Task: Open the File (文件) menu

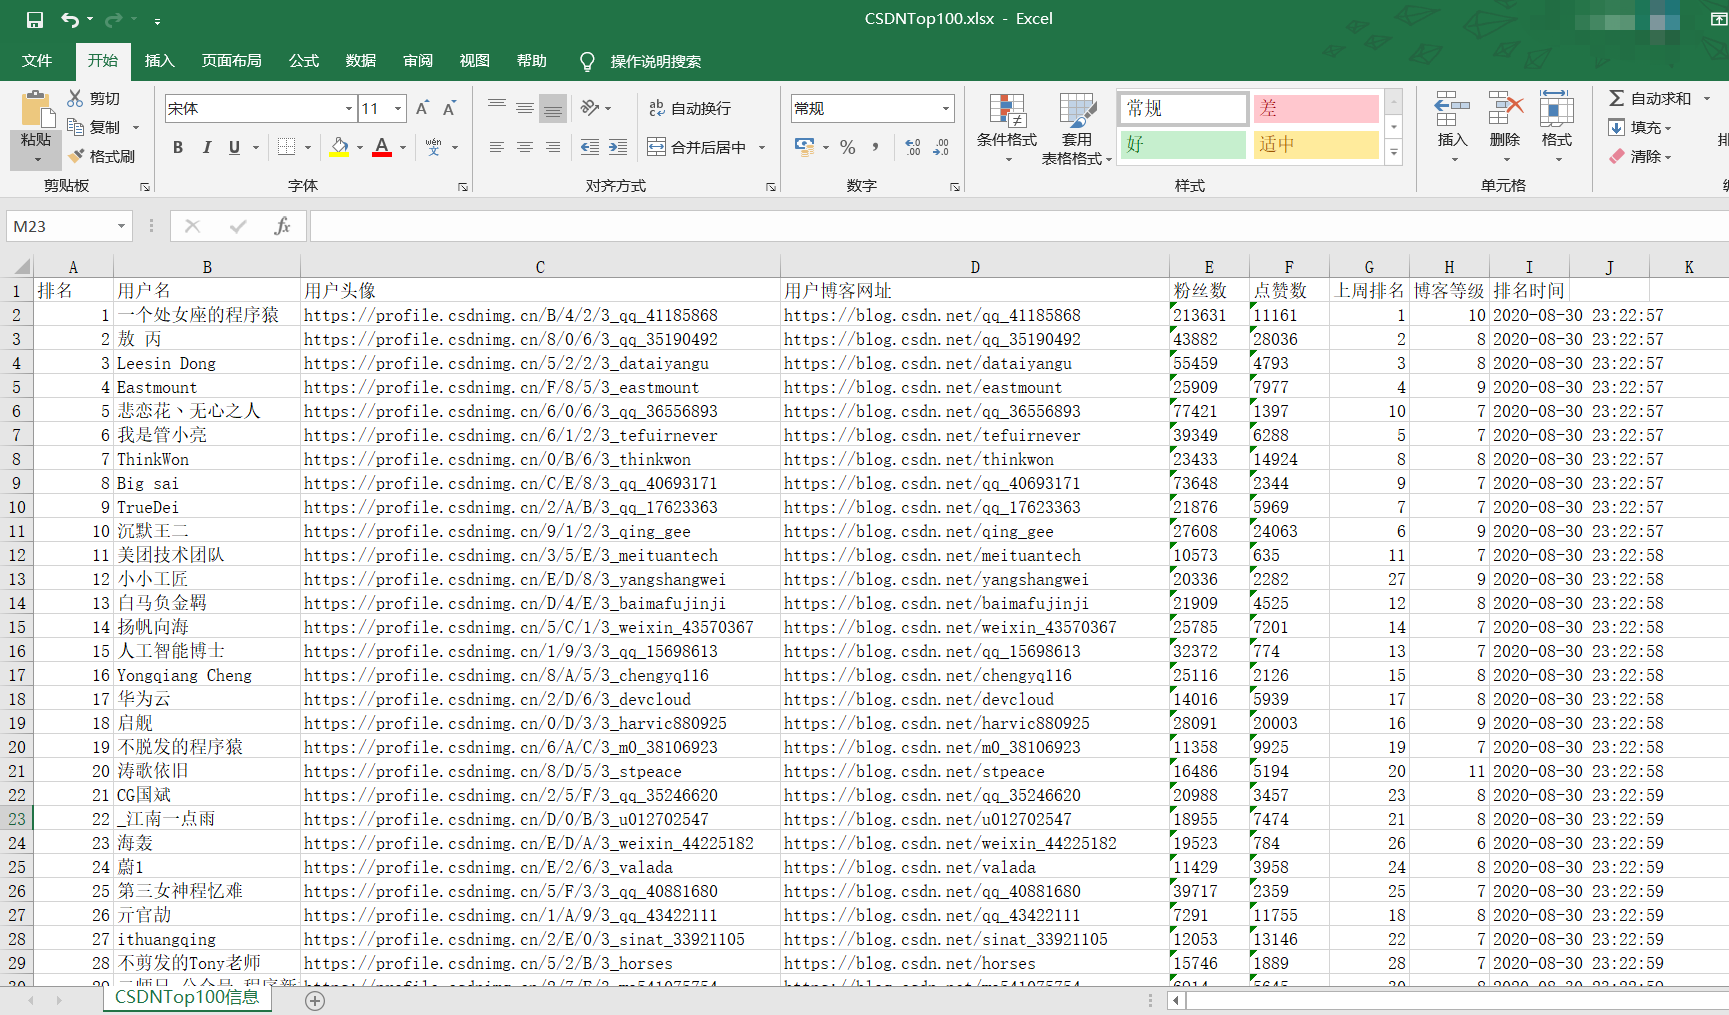Action: (x=37, y=61)
